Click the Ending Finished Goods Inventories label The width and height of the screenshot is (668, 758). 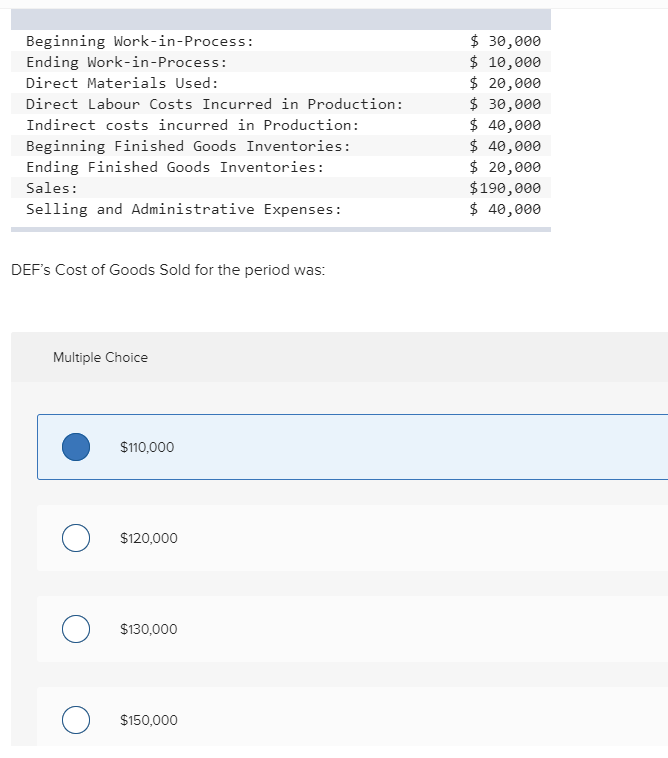(x=175, y=167)
